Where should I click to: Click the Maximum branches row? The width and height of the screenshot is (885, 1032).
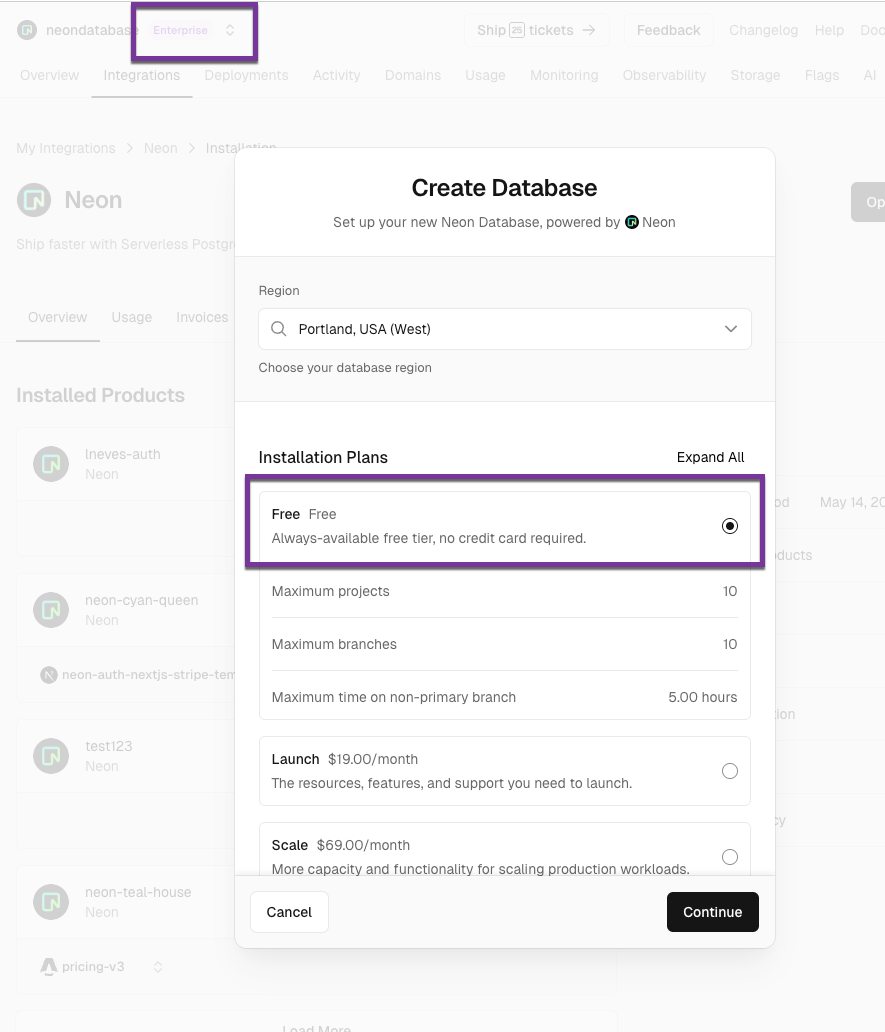[x=505, y=644]
